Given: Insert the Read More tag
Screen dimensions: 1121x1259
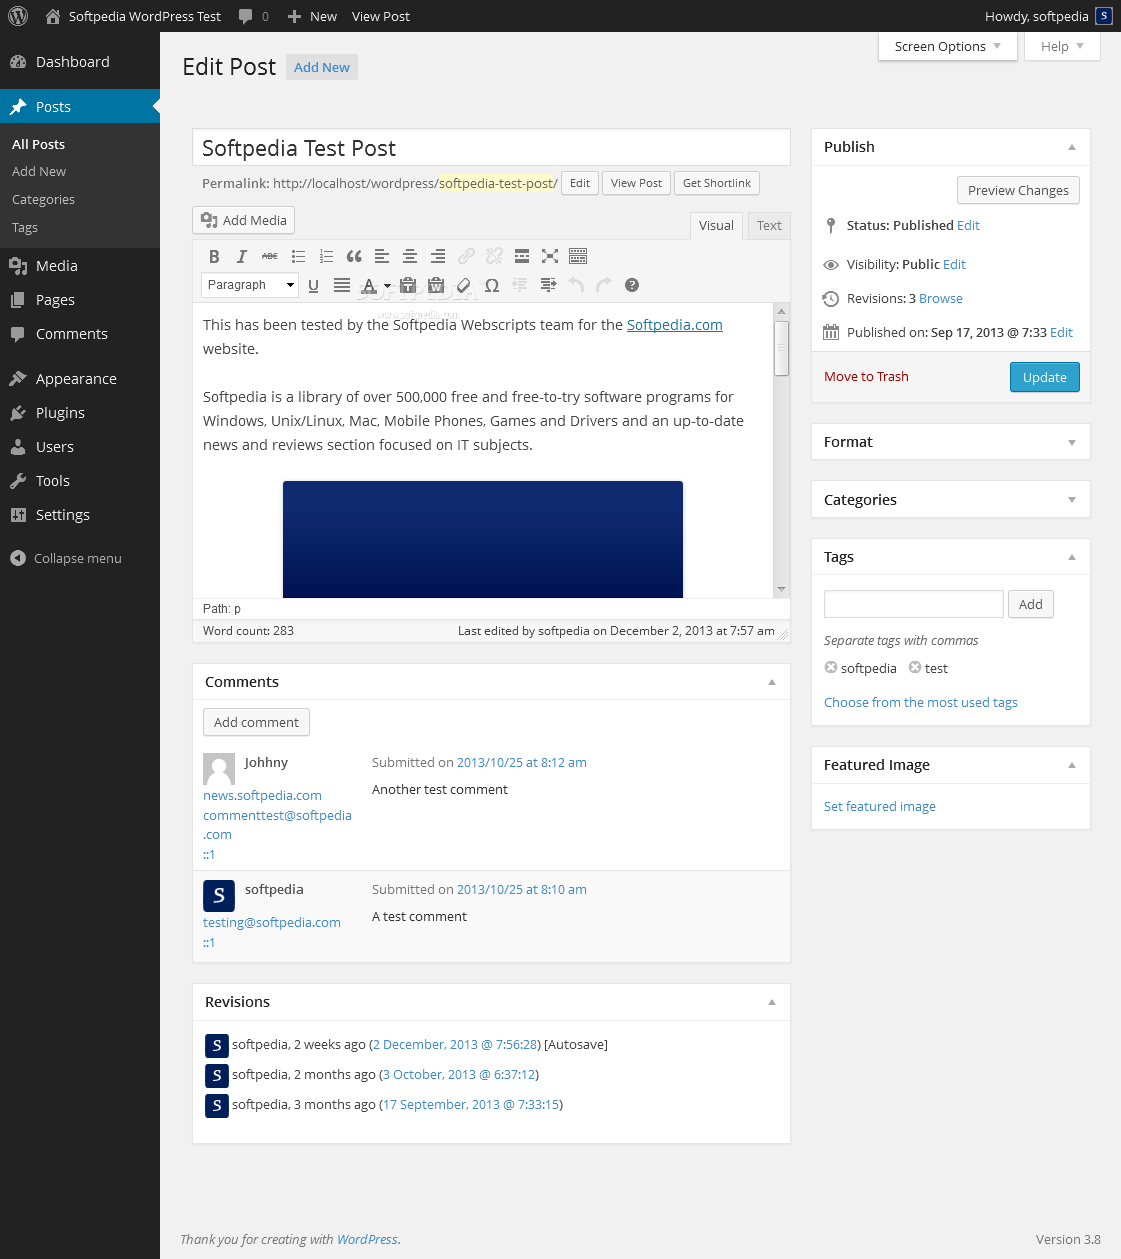Looking at the screenshot, I should 522,257.
